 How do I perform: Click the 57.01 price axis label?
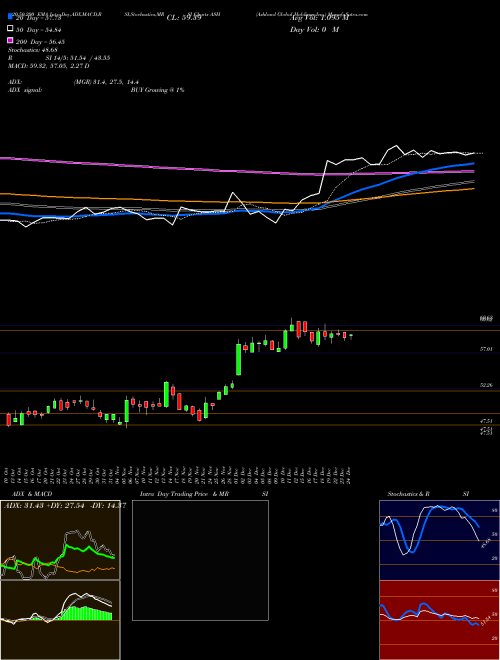[486, 349]
